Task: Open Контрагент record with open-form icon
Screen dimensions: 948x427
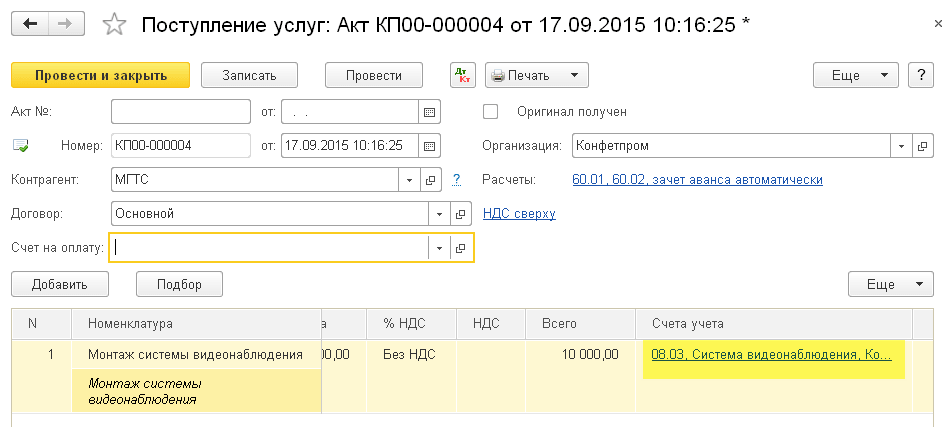Action: pyautogui.click(x=432, y=180)
